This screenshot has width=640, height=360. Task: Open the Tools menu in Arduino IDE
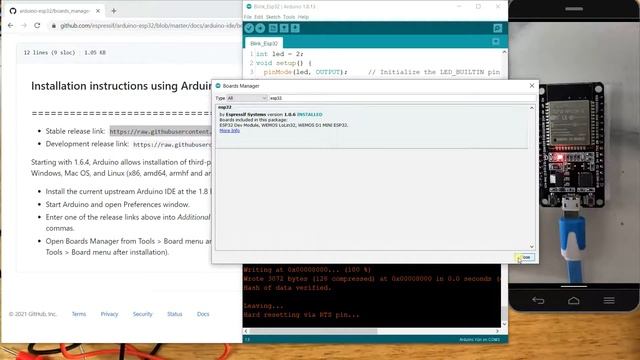pyautogui.click(x=289, y=17)
